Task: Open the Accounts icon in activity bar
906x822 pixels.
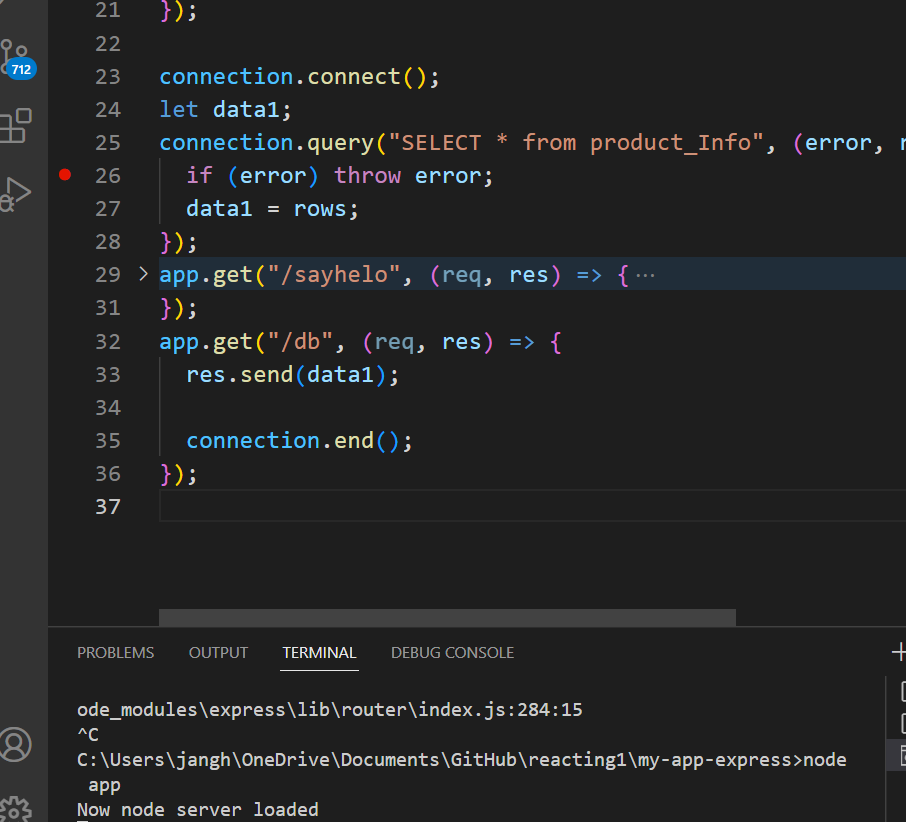Action: 16,744
